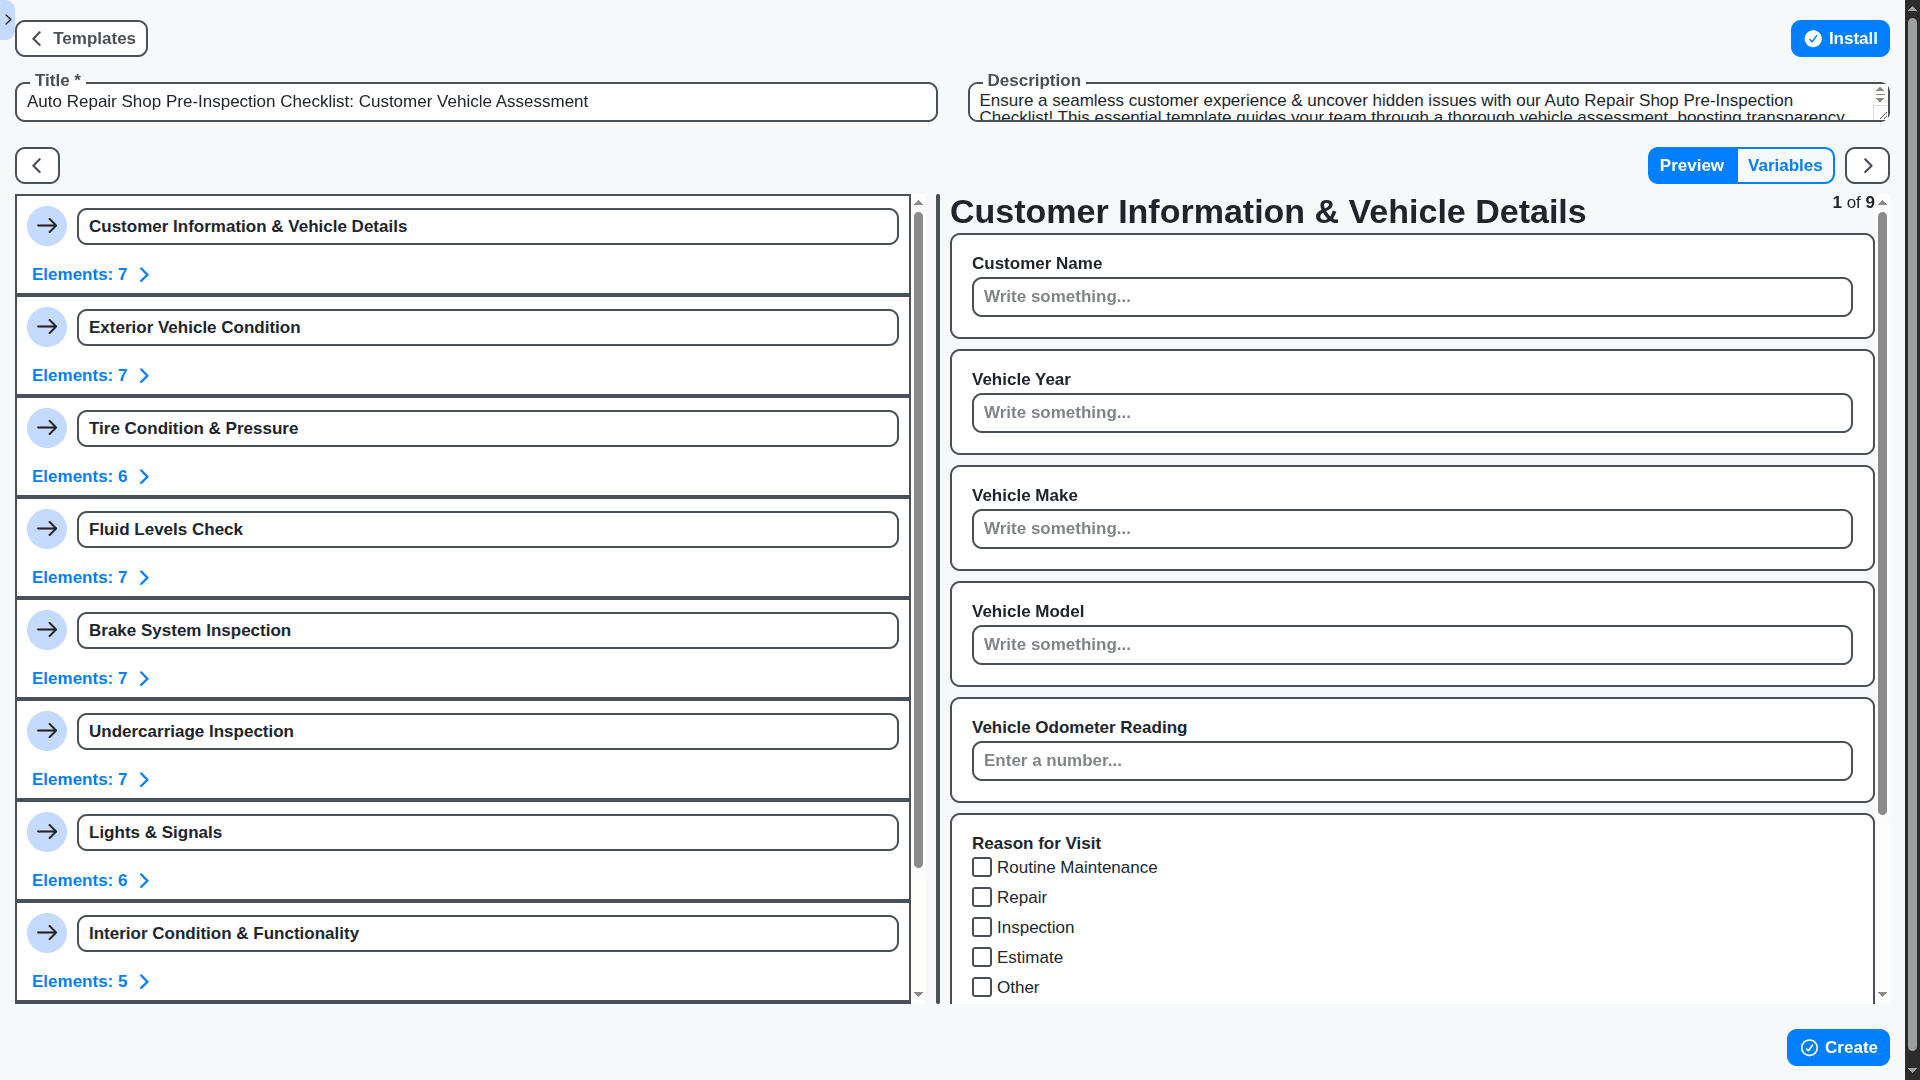The height and width of the screenshot is (1080, 1920).
Task: Click inside the Customer Name text field
Action: 1411,296
